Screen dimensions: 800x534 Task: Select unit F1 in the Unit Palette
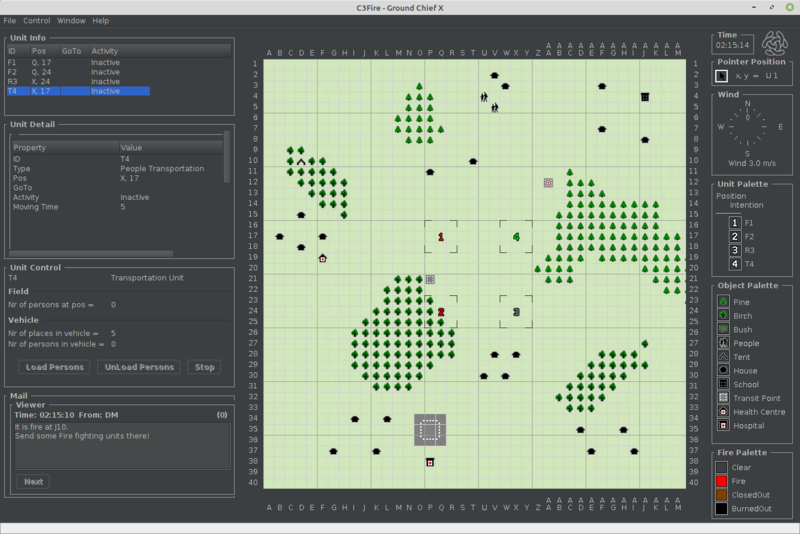pyautogui.click(x=735, y=222)
